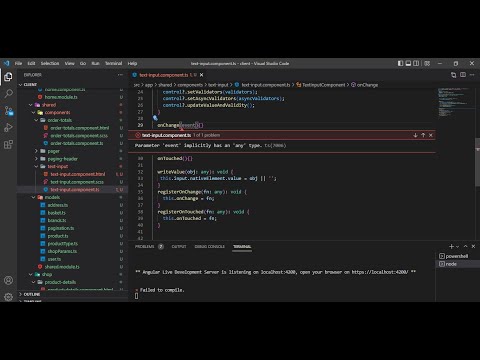Open the File menu
The height and width of the screenshot is (360, 480).
click(x=18, y=63)
